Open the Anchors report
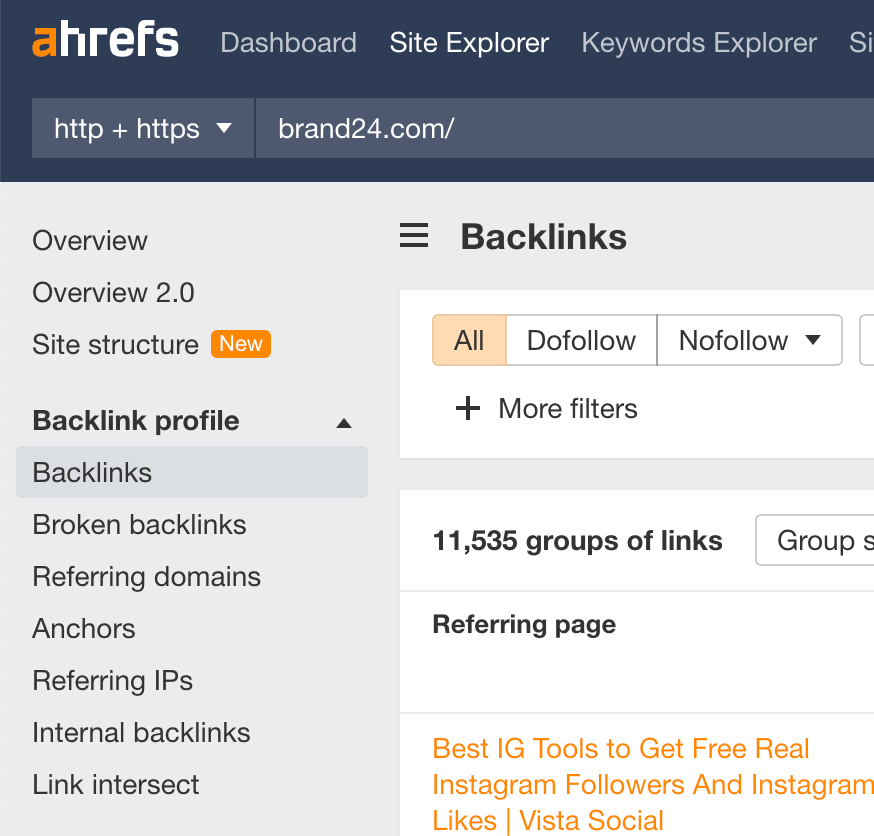The height and width of the screenshot is (836, 874). click(x=83, y=628)
